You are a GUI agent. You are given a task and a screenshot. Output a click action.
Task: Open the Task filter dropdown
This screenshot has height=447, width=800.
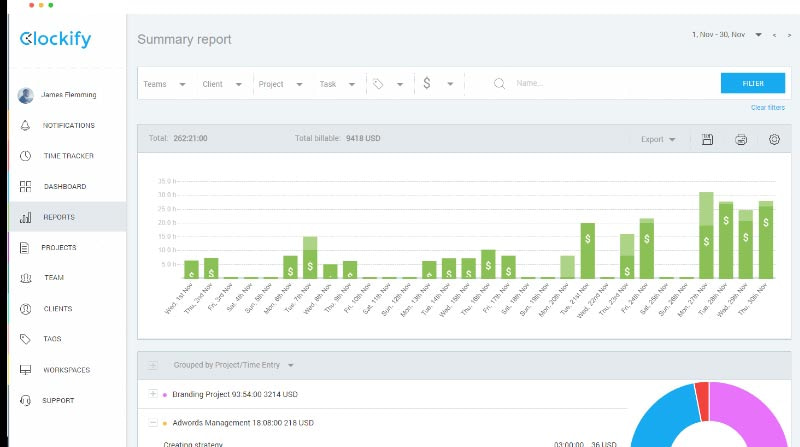click(337, 84)
